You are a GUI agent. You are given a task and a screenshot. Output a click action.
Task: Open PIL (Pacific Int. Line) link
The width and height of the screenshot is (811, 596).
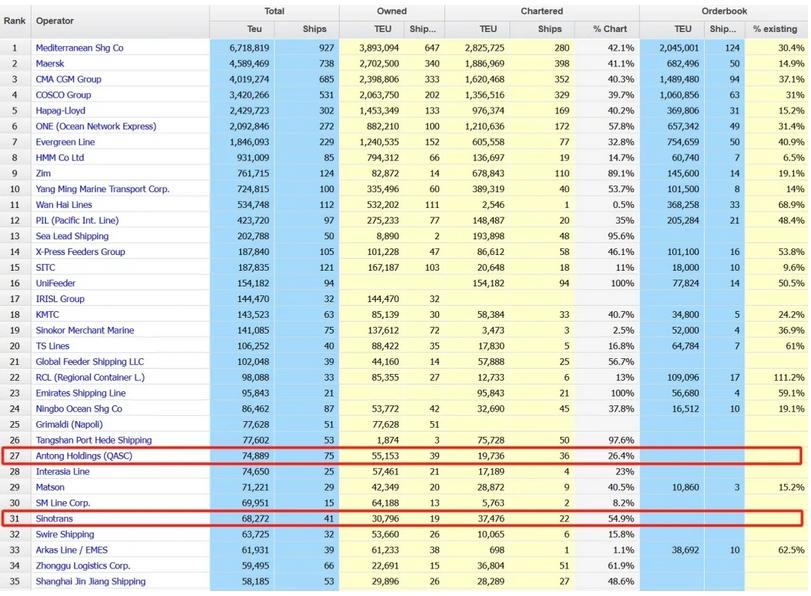(x=77, y=220)
